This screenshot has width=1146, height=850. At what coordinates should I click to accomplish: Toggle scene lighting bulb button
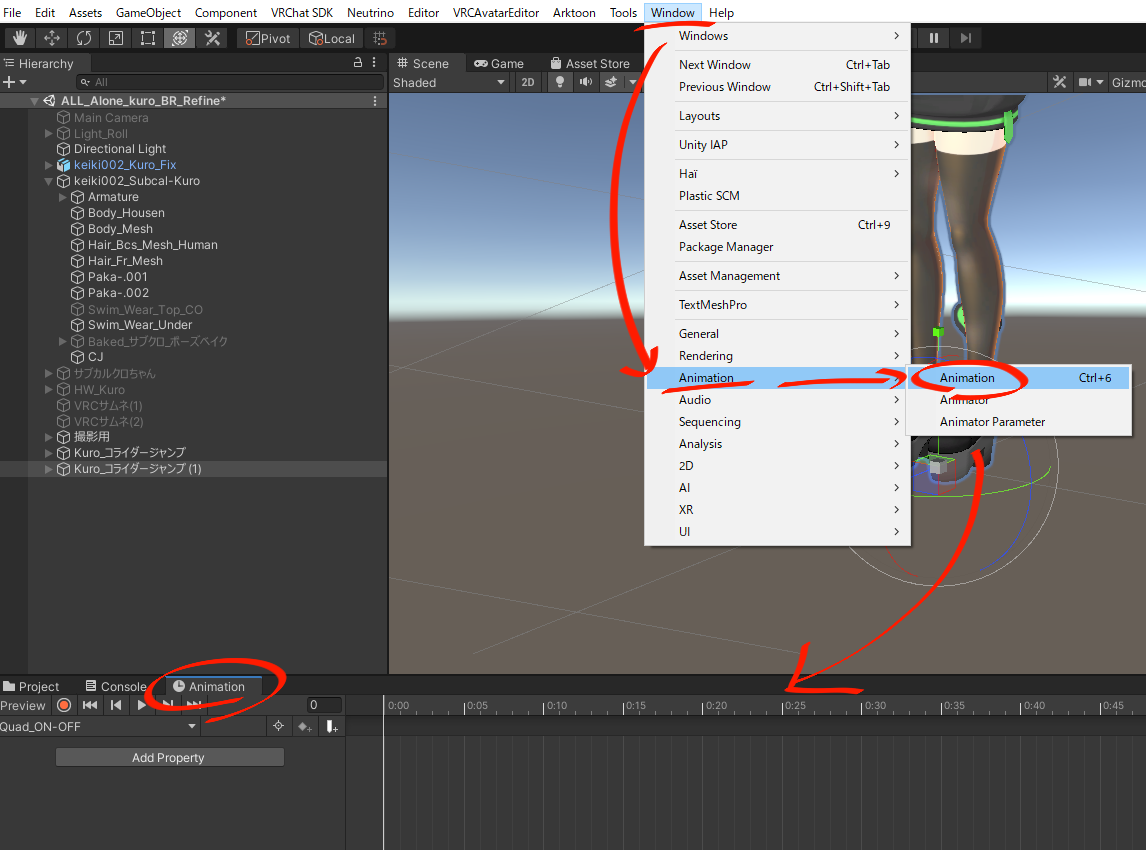tap(560, 83)
